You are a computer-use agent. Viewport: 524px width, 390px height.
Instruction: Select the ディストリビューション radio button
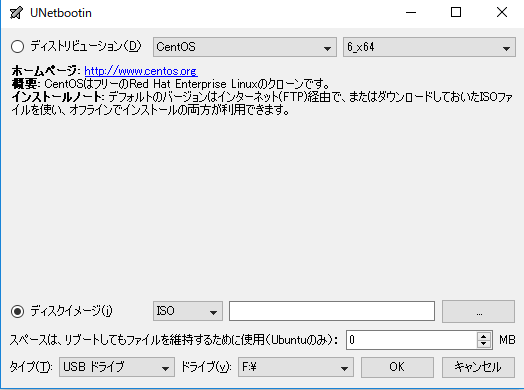(17, 46)
